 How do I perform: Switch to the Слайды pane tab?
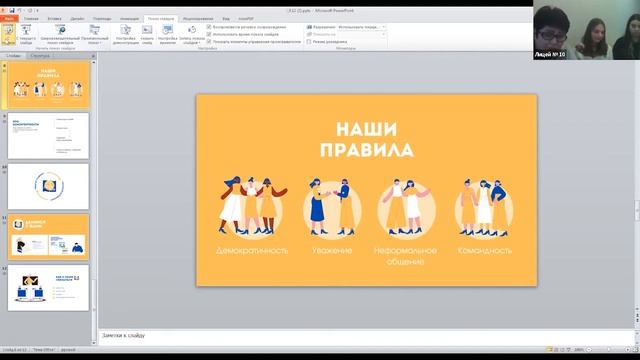[14, 56]
